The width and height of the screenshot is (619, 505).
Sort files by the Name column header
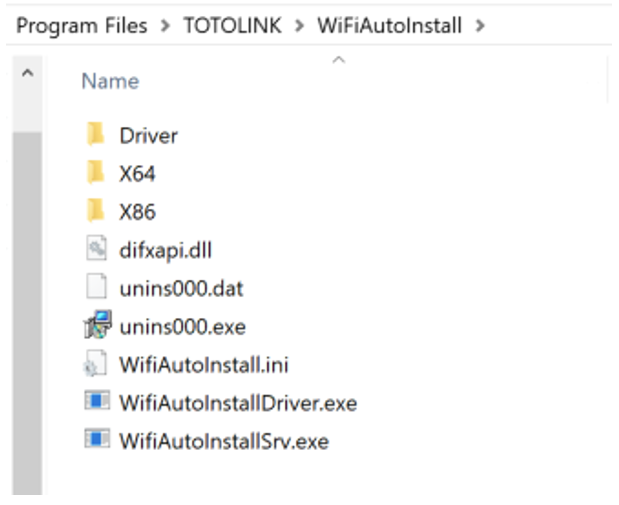[110, 81]
